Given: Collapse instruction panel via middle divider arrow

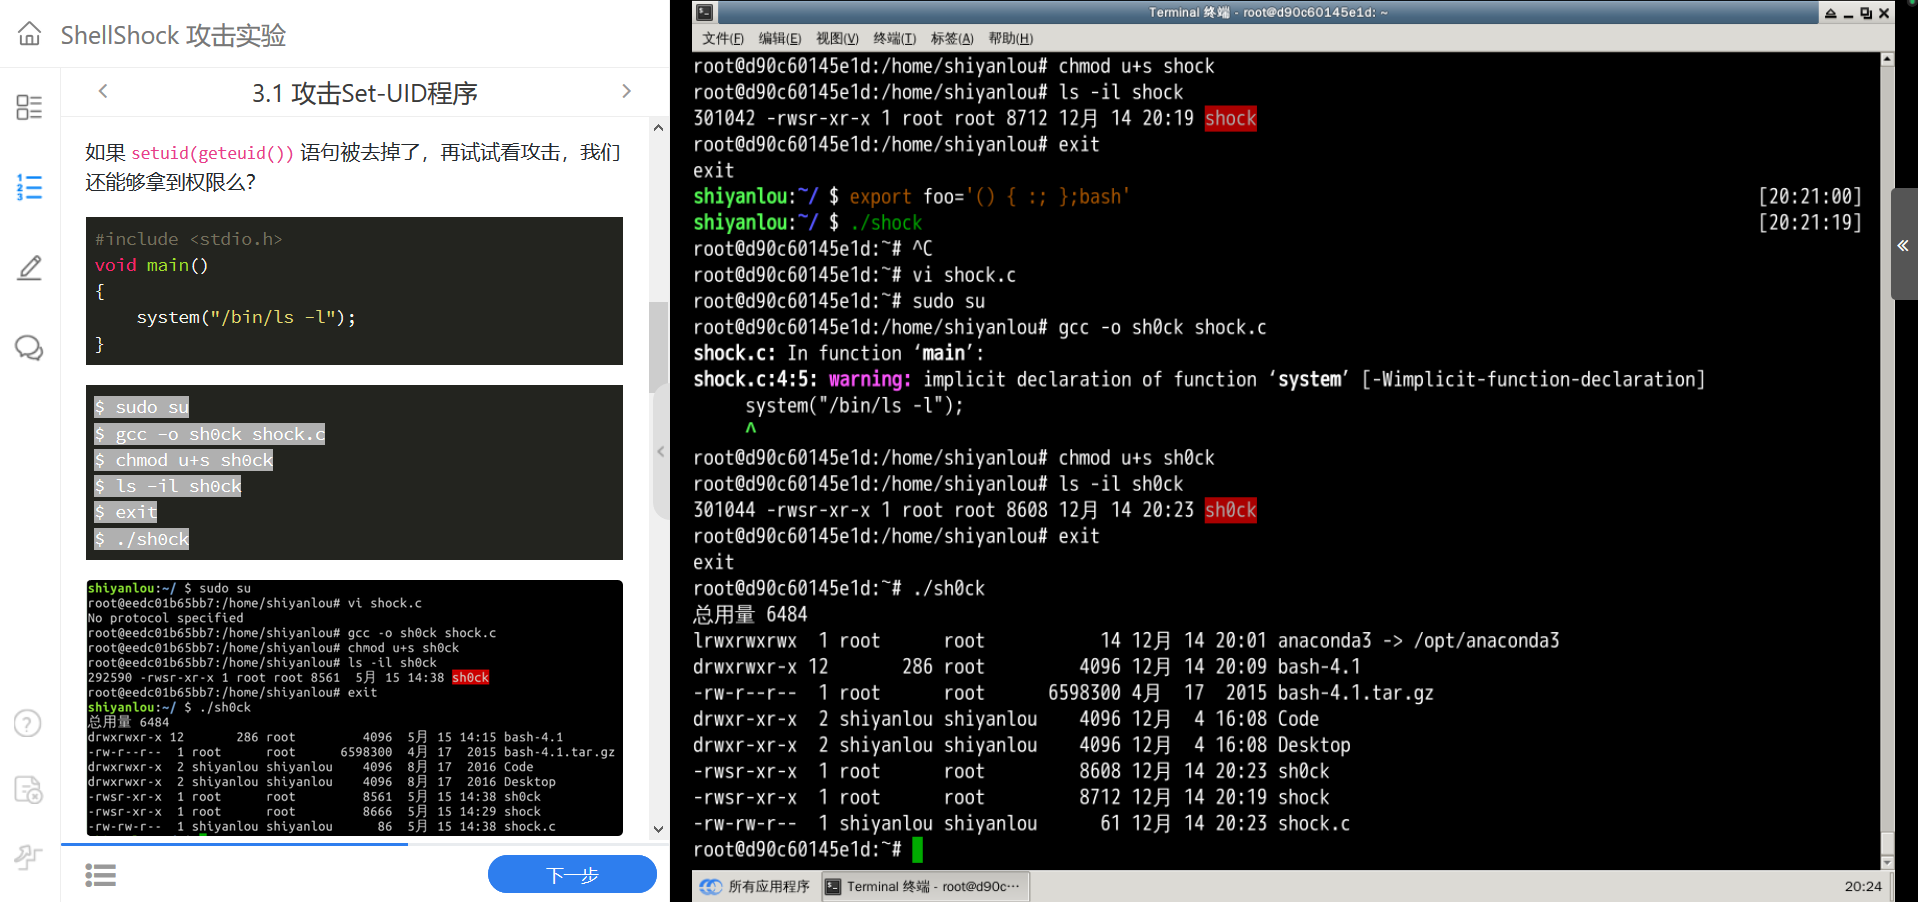Looking at the screenshot, I should 661,451.
